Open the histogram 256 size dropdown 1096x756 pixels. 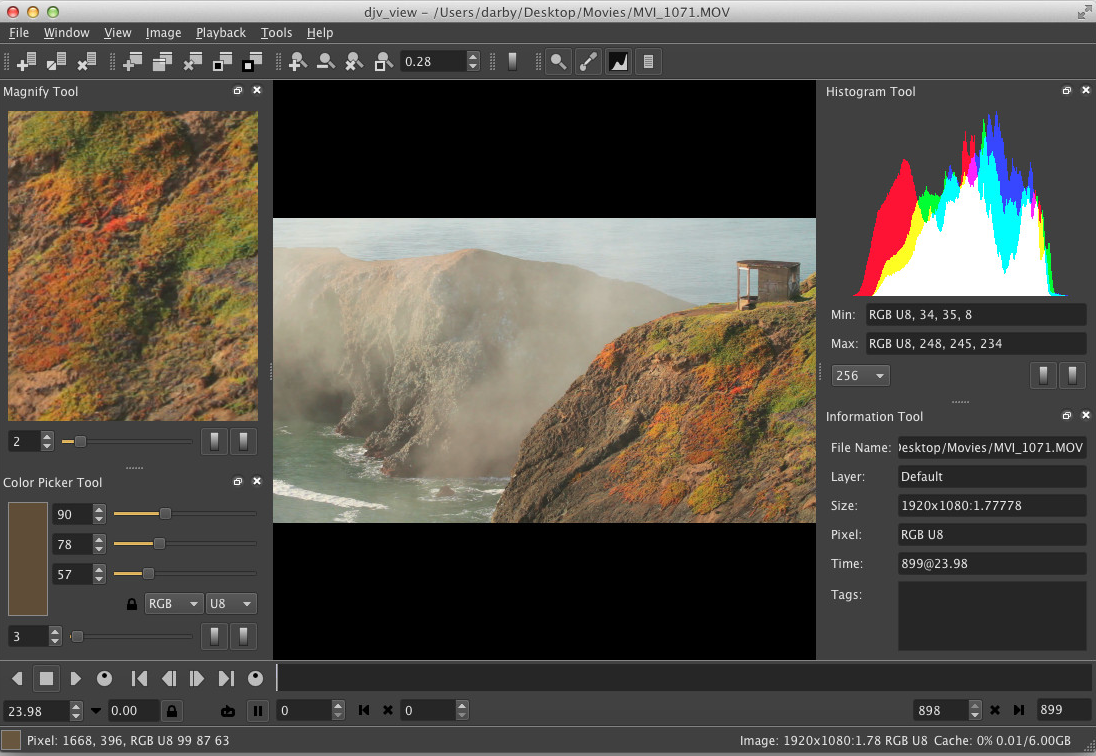click(860, 376)
